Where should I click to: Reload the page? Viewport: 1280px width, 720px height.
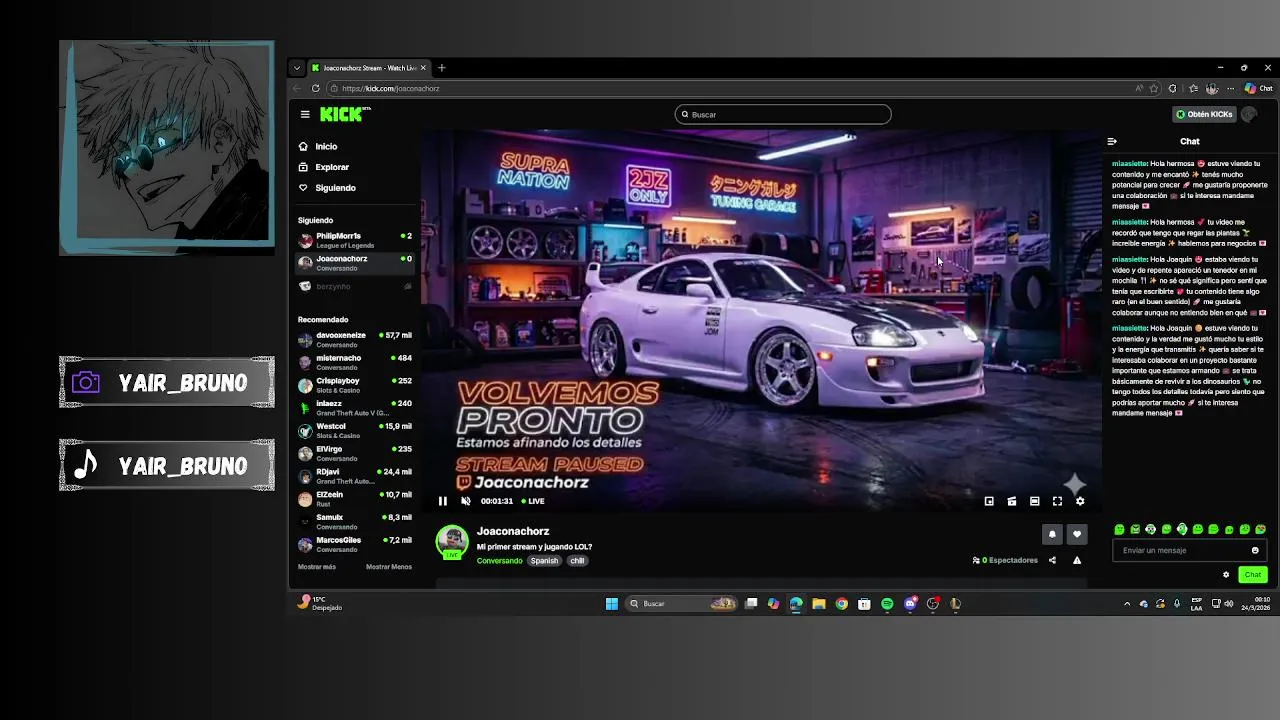coord(315,88)
